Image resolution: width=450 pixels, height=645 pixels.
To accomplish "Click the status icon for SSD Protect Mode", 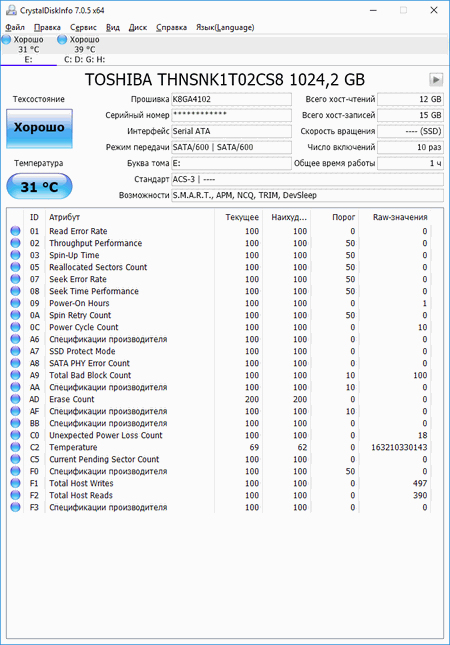I will [x=15, y=351].
